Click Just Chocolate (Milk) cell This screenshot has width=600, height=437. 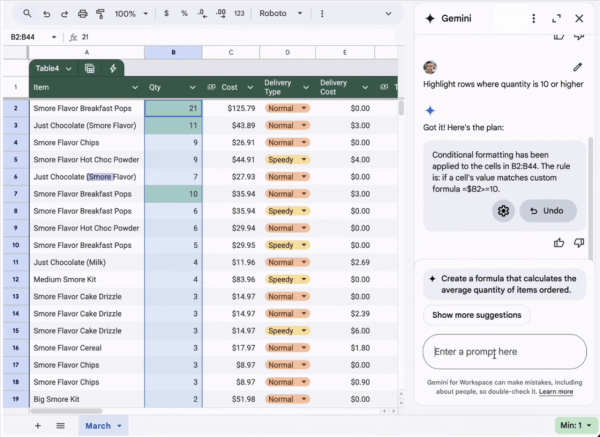87,262
